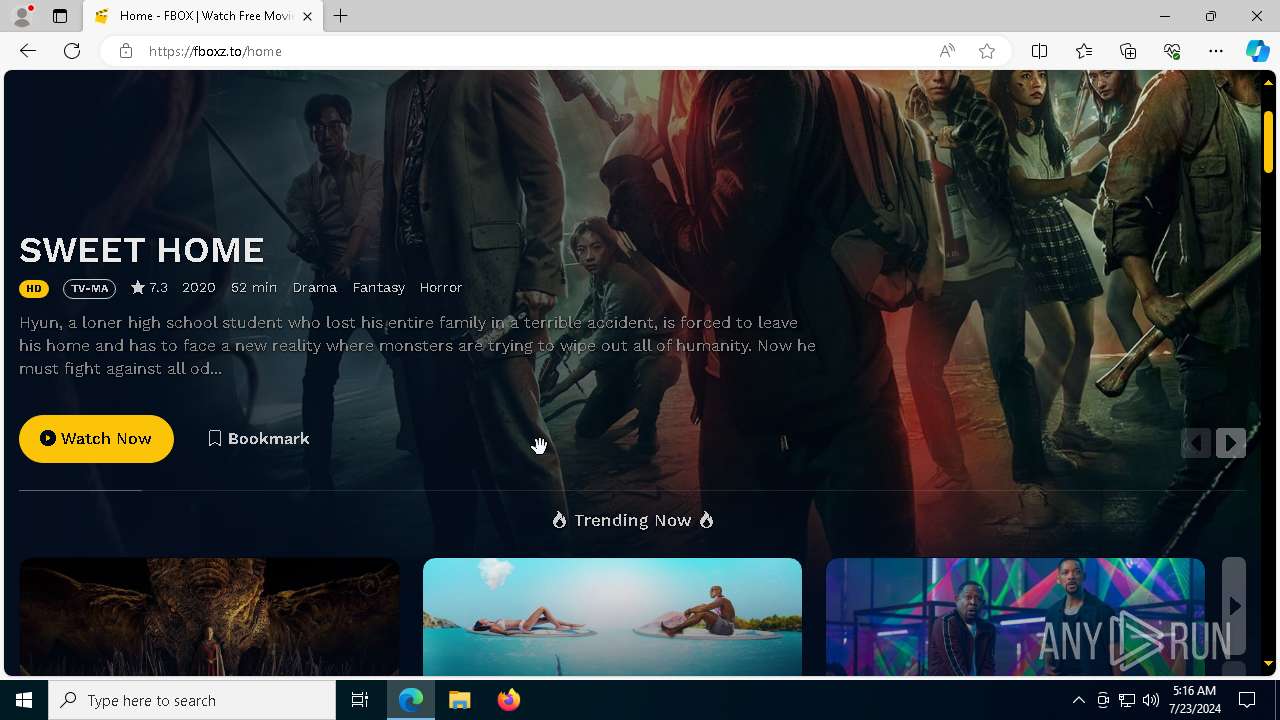Screen dimensions: 1280x720
Task: Click the 52 min runtime text
Action: [x=254, y=288]
